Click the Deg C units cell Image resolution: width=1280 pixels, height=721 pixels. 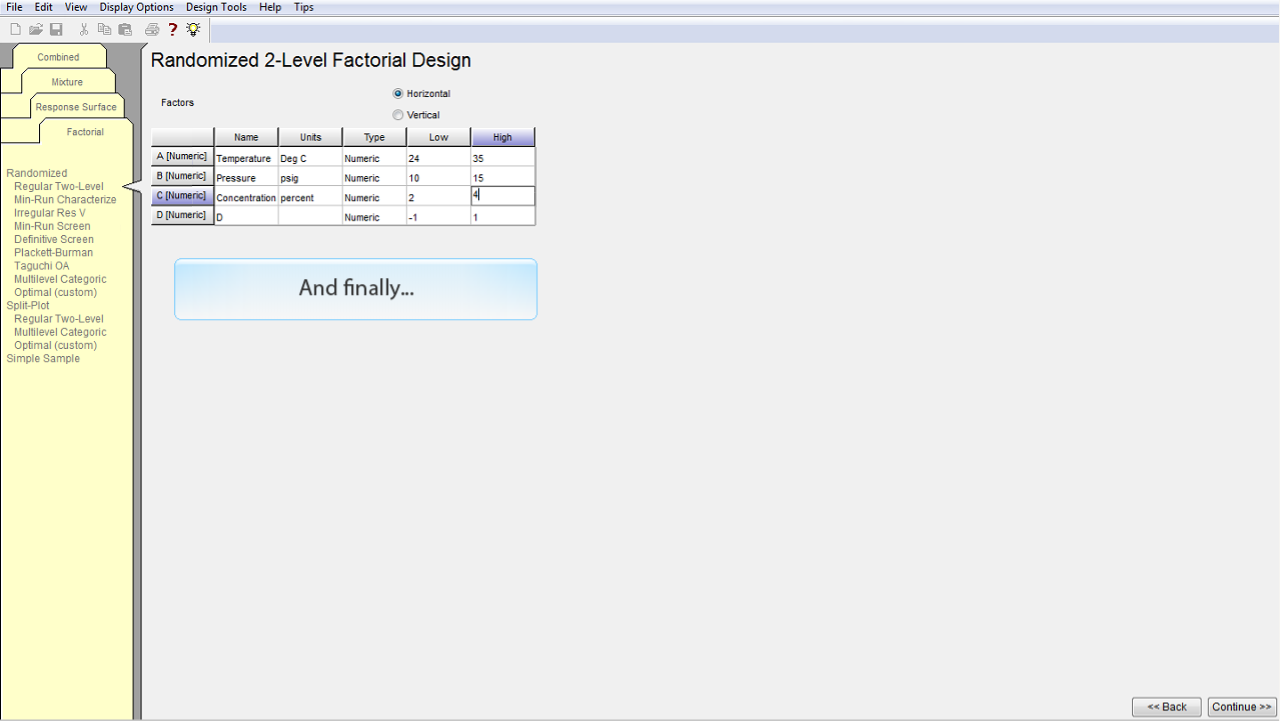[x=310, y=158]
